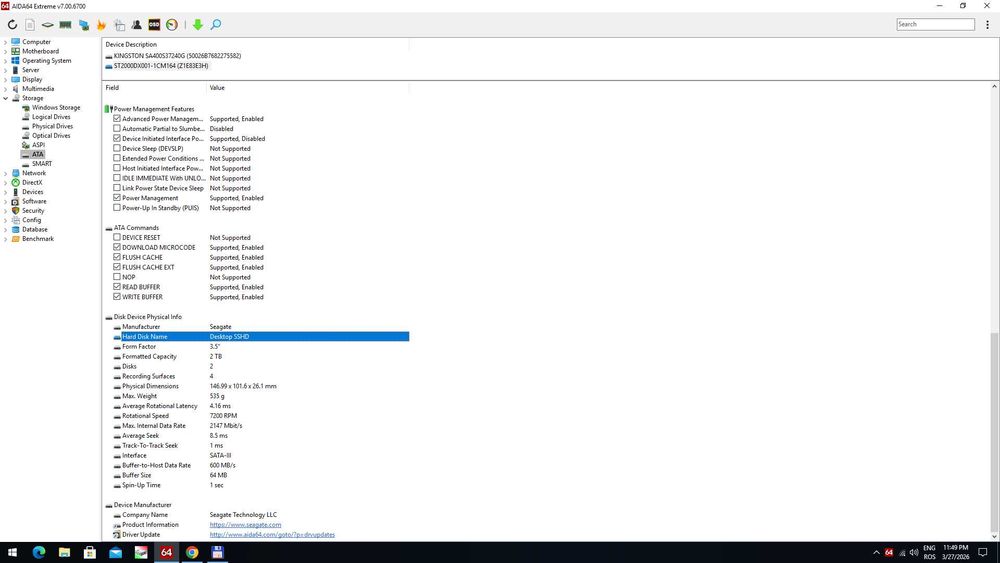
Task: Click the grayed calendar toolbar icon
Action: tap(119, 25)
